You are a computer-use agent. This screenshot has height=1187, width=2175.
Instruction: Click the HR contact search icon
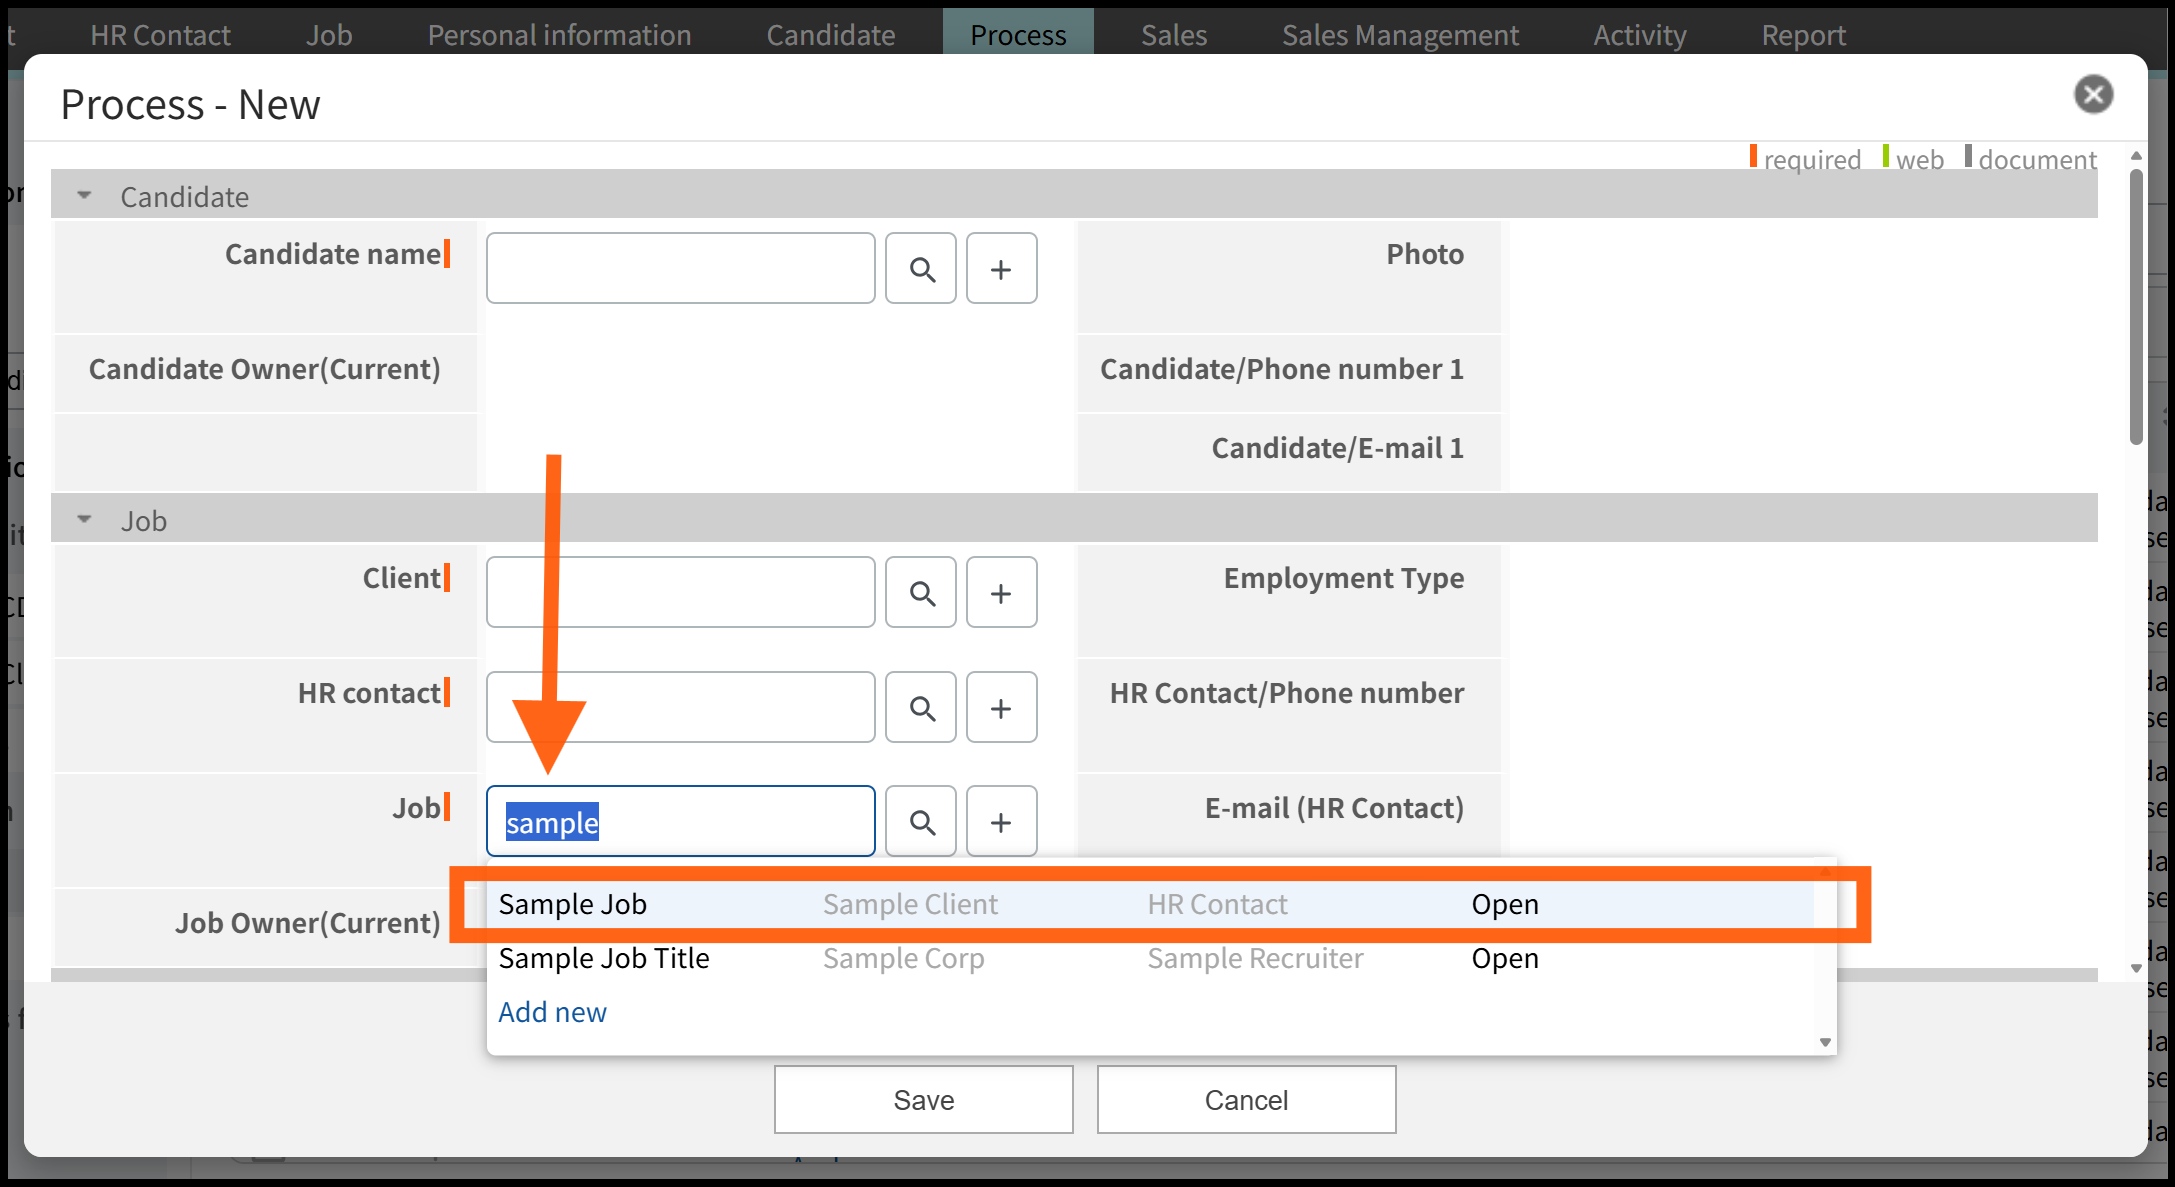(921, 708)
